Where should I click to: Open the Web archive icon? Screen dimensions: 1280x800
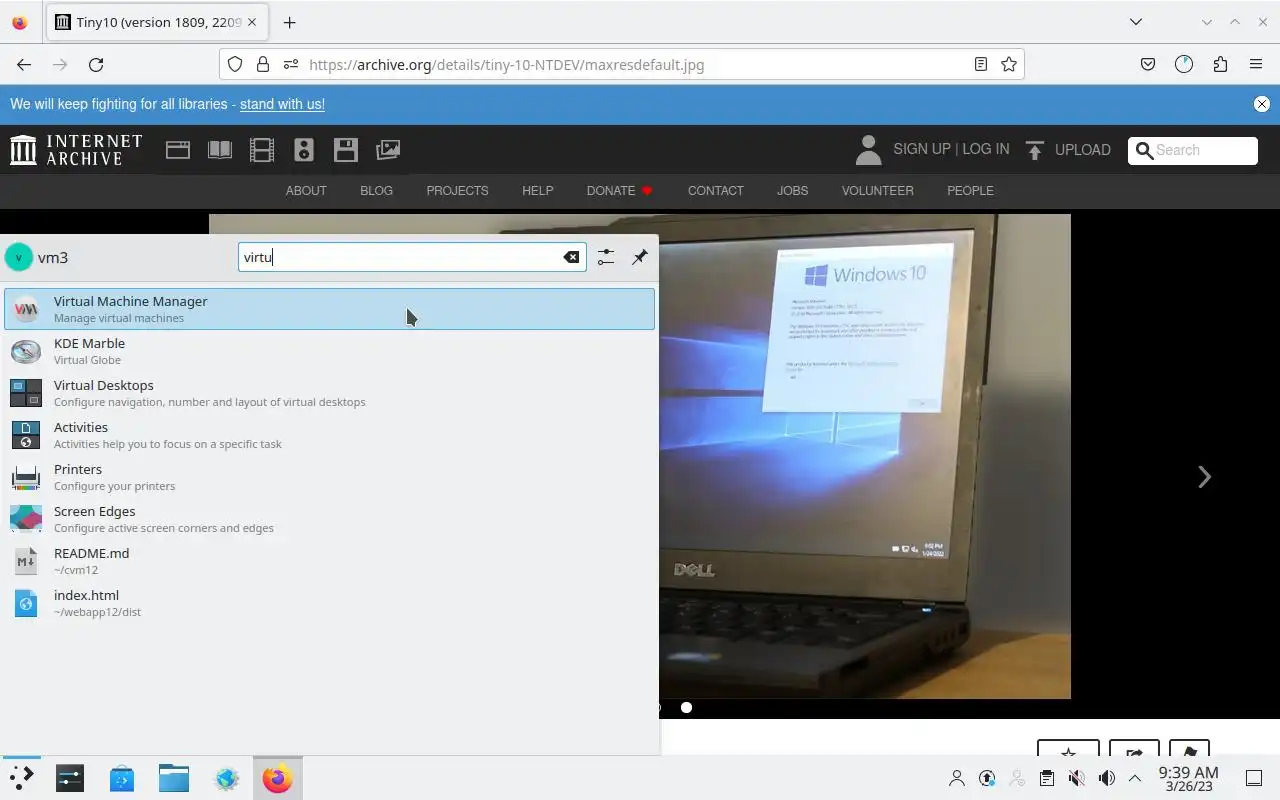pos(178,150)
